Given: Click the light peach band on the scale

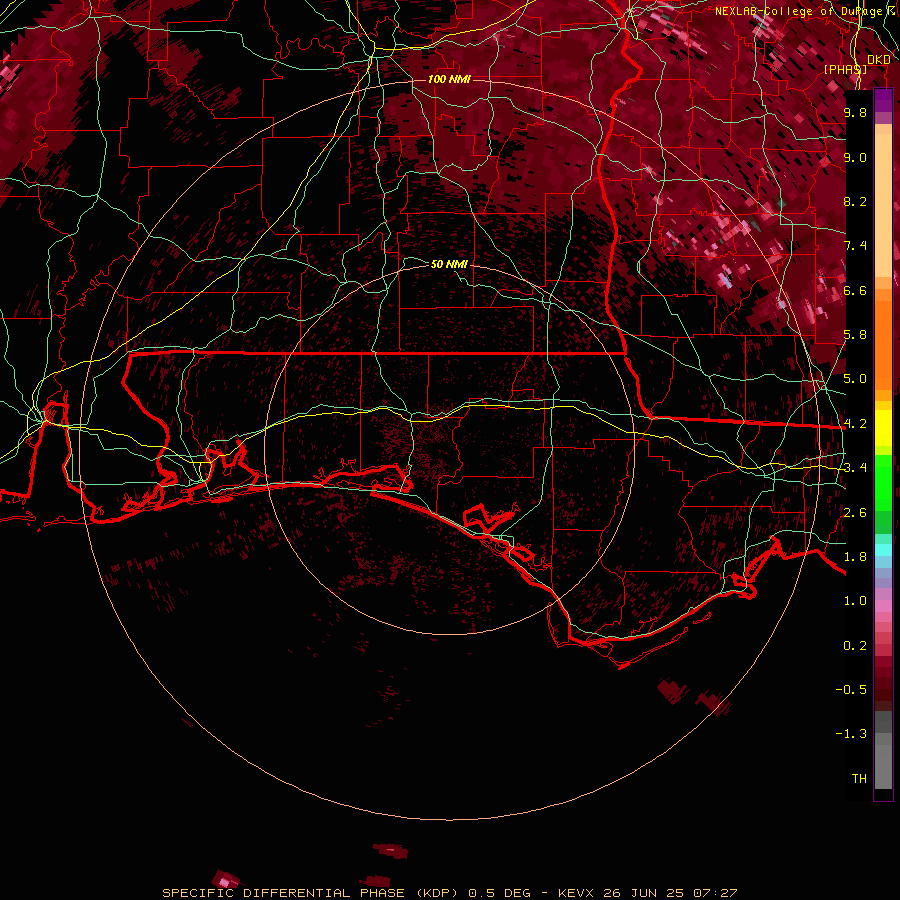Looking at the screenshot, I should pyautogui.click(x=883, y=205).
